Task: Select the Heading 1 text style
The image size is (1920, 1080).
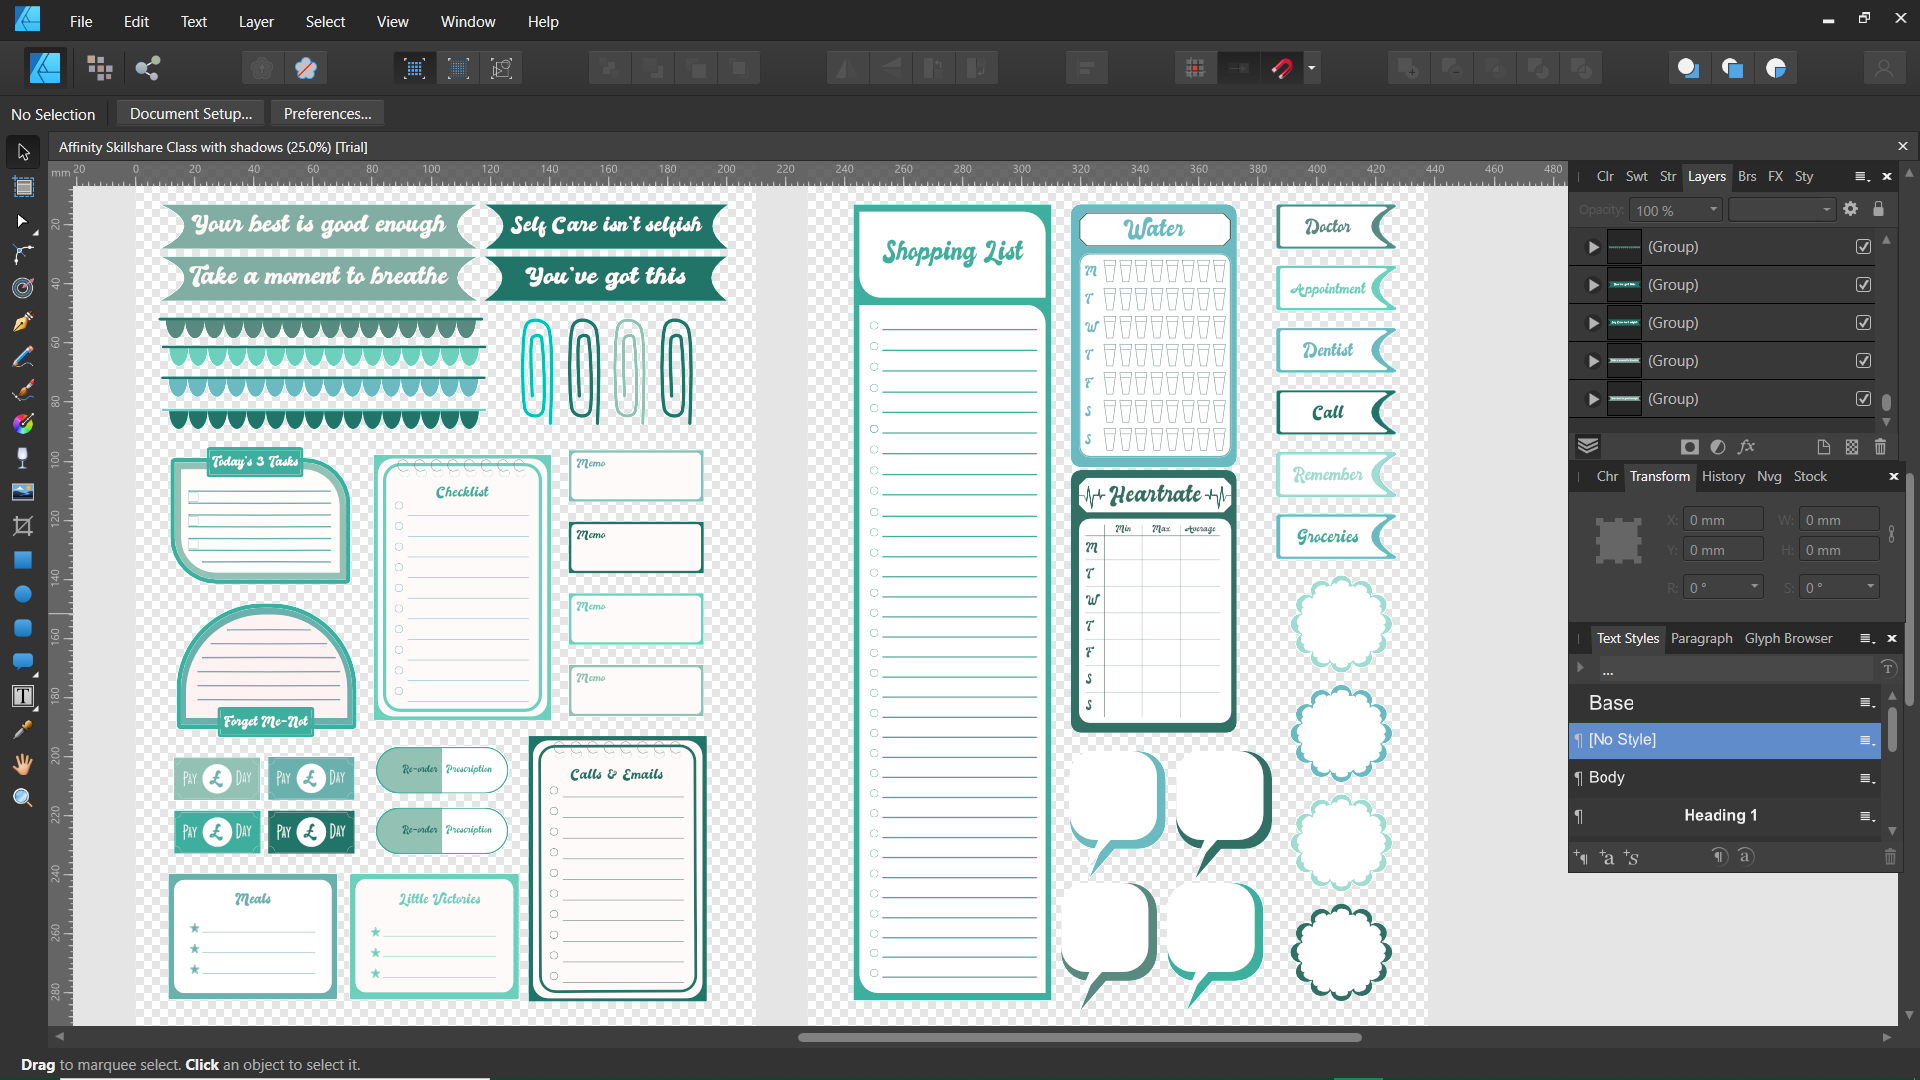Action: click(1725, 816)
